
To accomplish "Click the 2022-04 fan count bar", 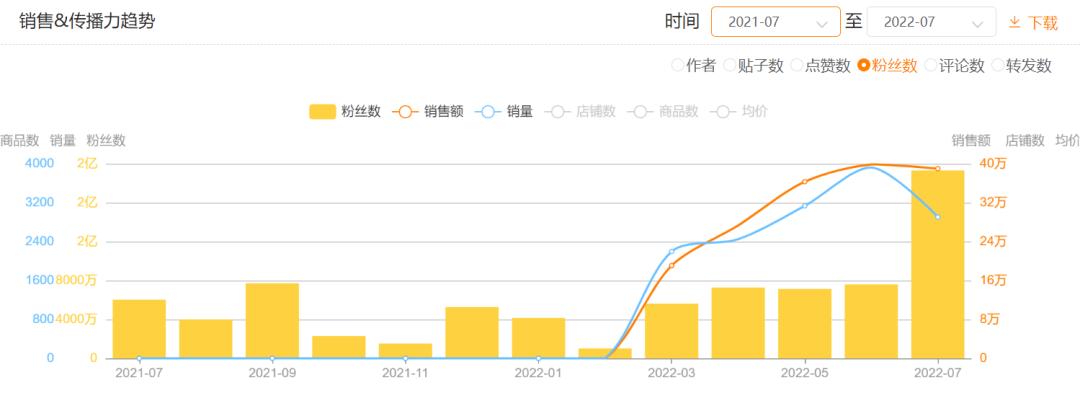I will tap(738, 323).
